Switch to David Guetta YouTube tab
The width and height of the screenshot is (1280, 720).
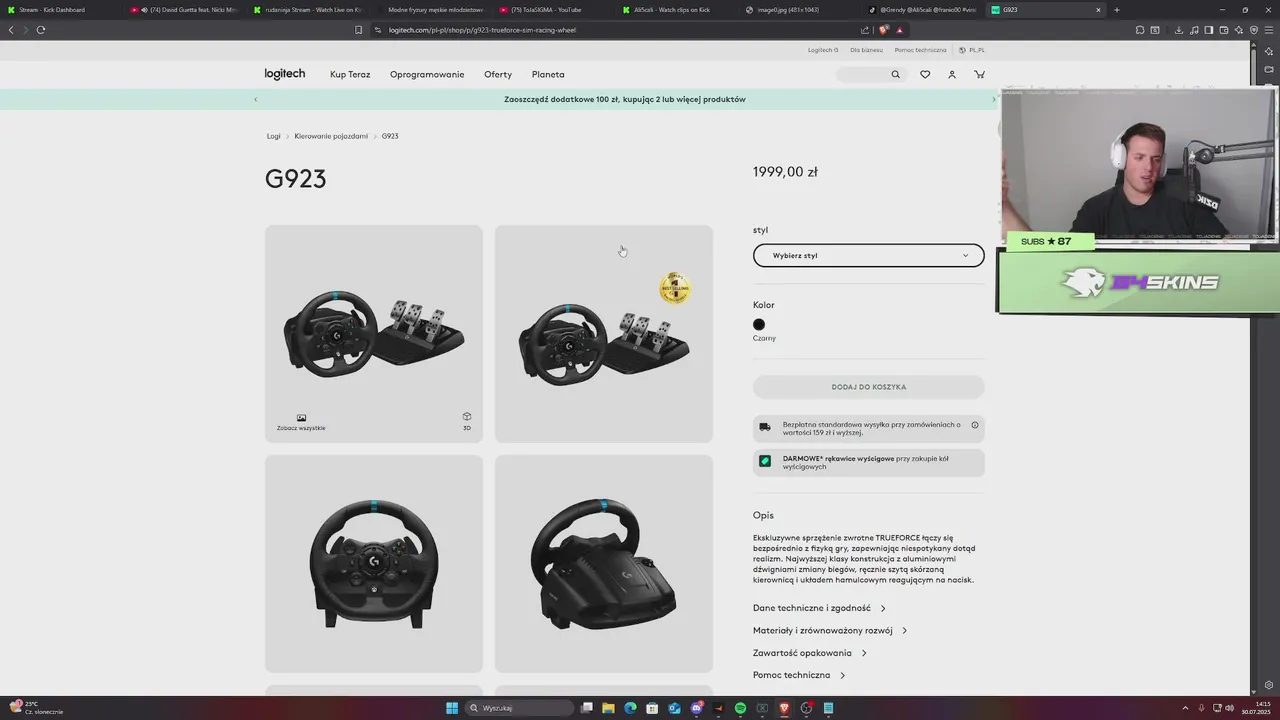pyautogui.click(x=183, y=10)
